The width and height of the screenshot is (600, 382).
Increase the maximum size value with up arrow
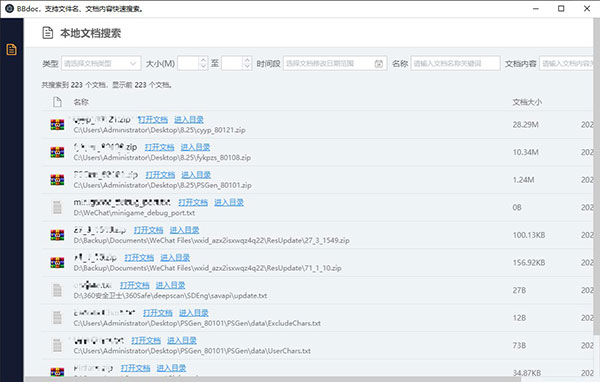[x=247, y=60]
